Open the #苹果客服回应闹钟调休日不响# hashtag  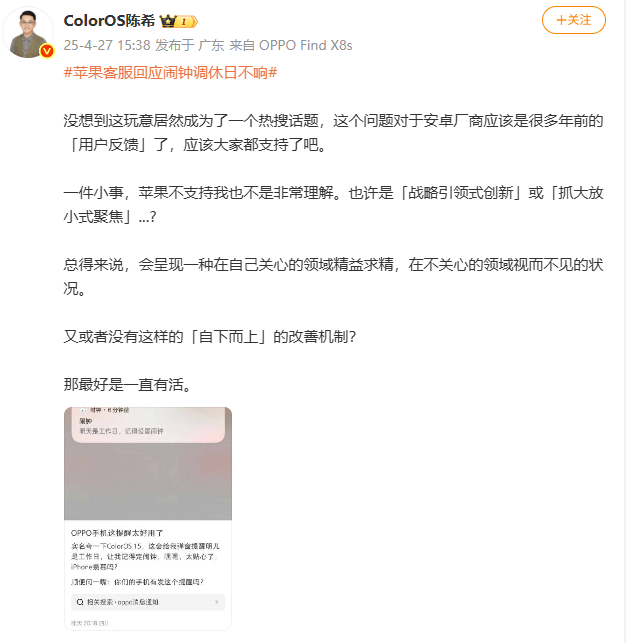(x=171, y=73)
